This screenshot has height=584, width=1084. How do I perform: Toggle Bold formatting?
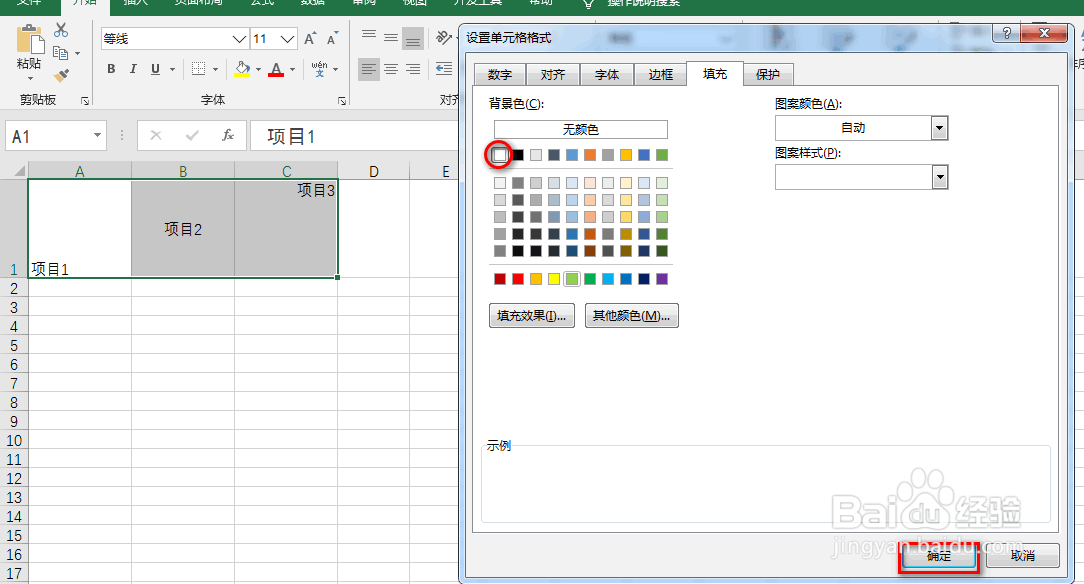click(111, 68)
